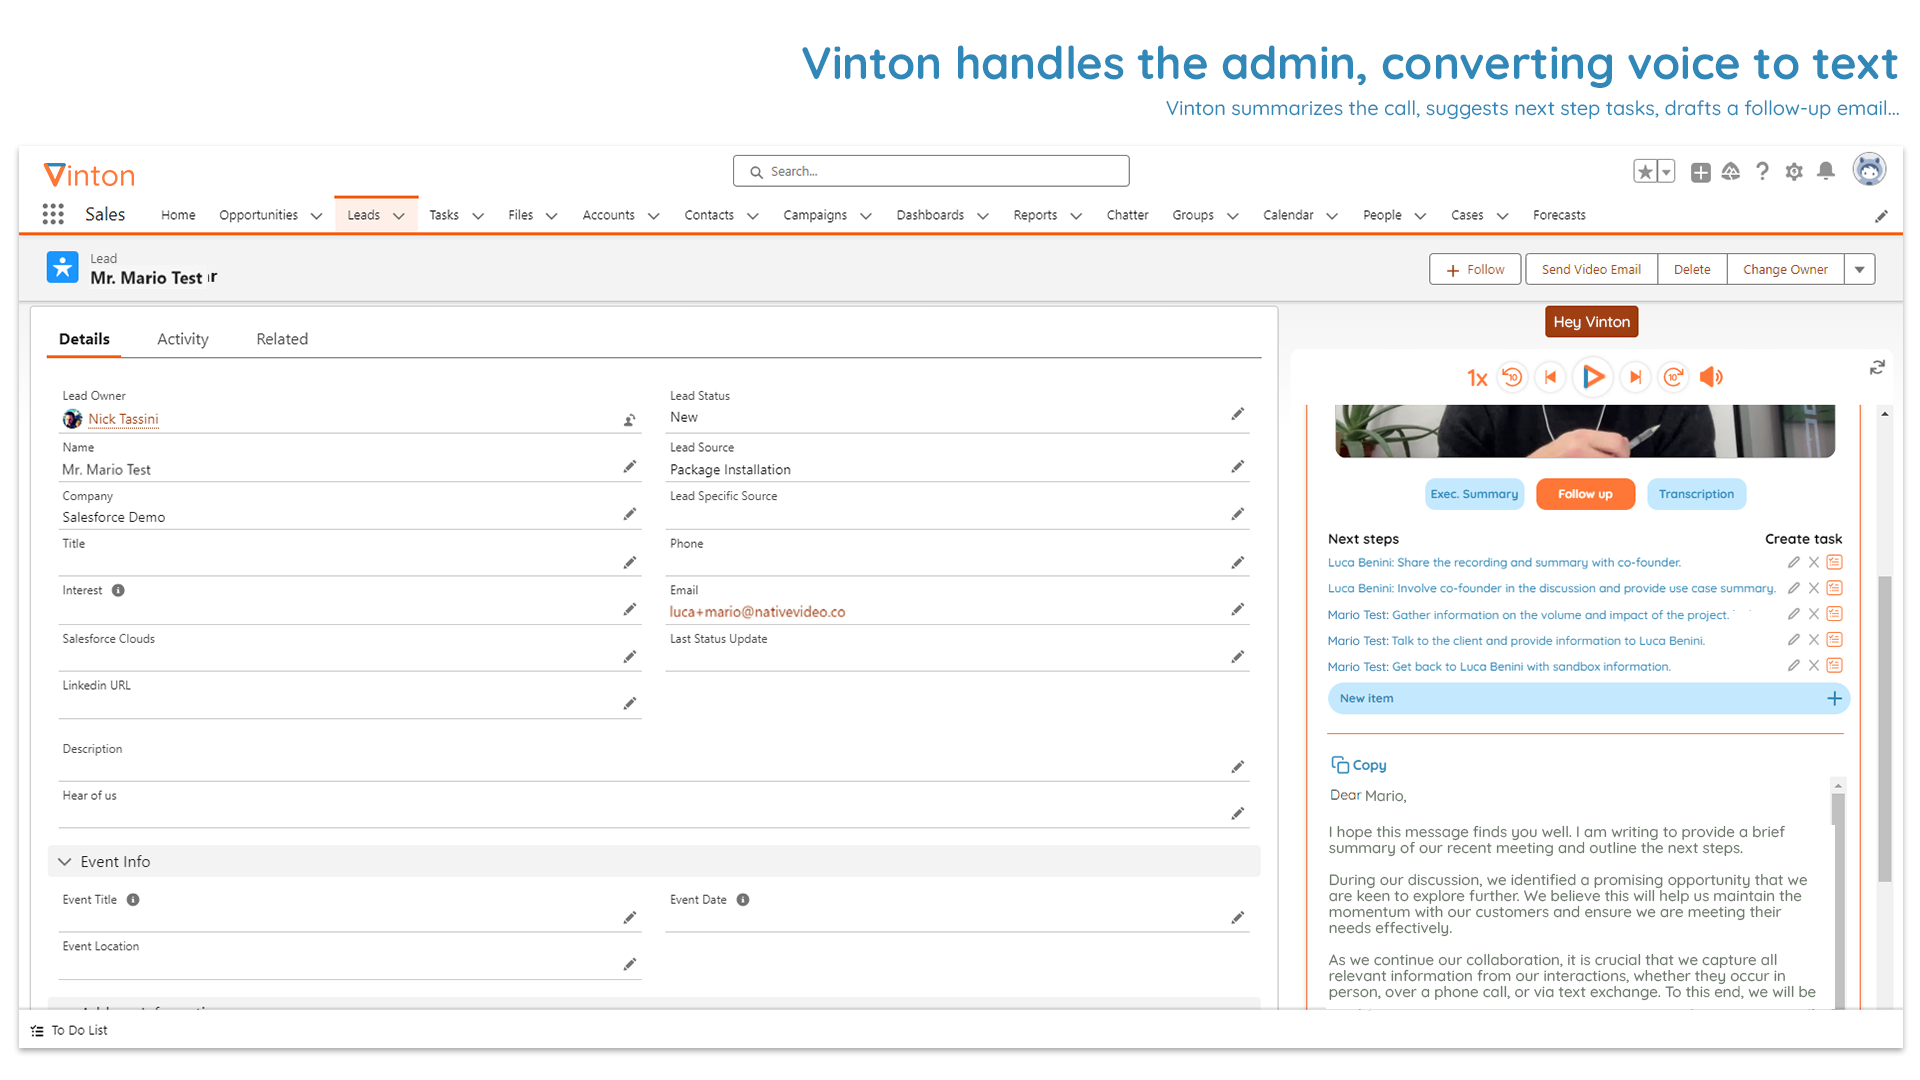1920x1080 pixels.
Task: Mute the video player volume
Action: pos(1711,377)
